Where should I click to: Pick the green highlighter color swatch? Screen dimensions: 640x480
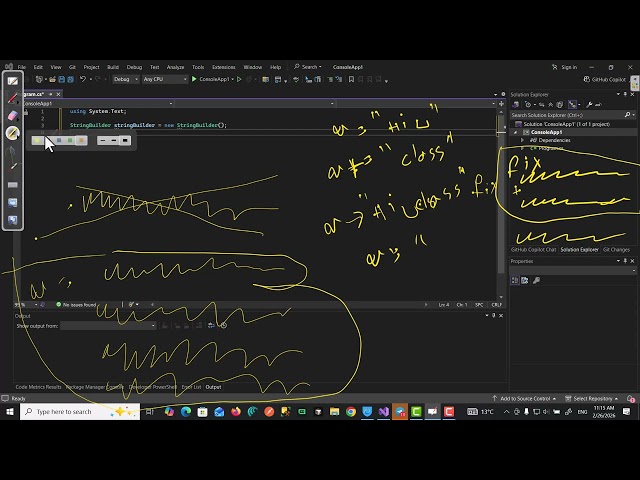pos(70,140)
